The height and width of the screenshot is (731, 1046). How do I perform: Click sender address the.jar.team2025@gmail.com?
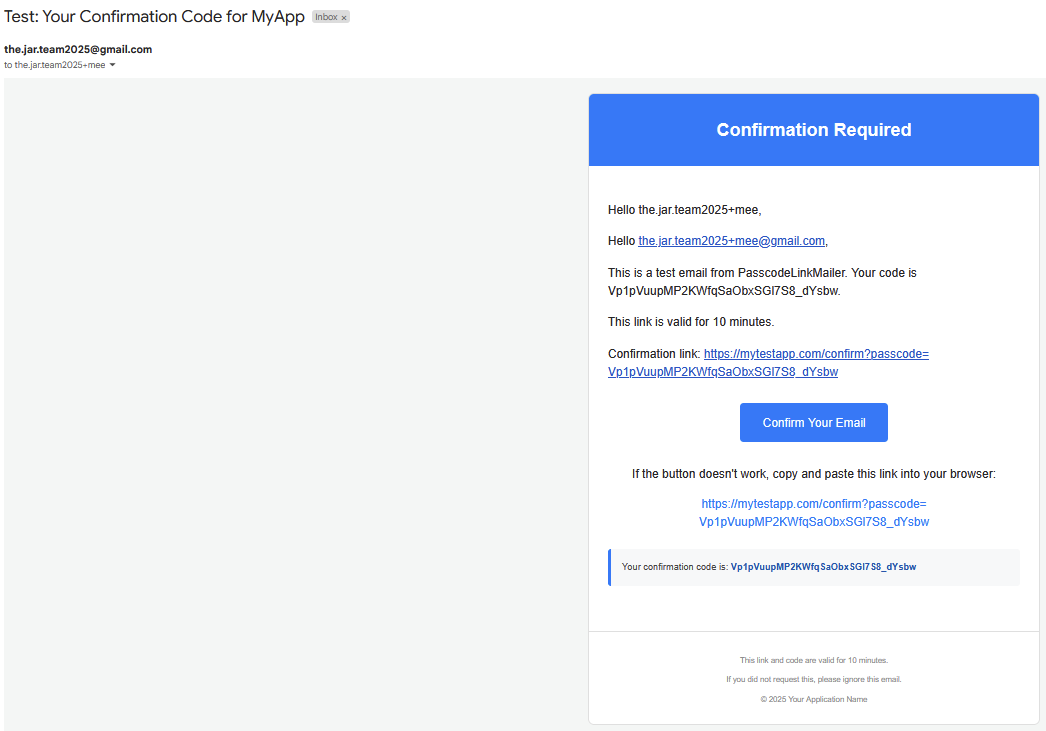pos(78,49)
